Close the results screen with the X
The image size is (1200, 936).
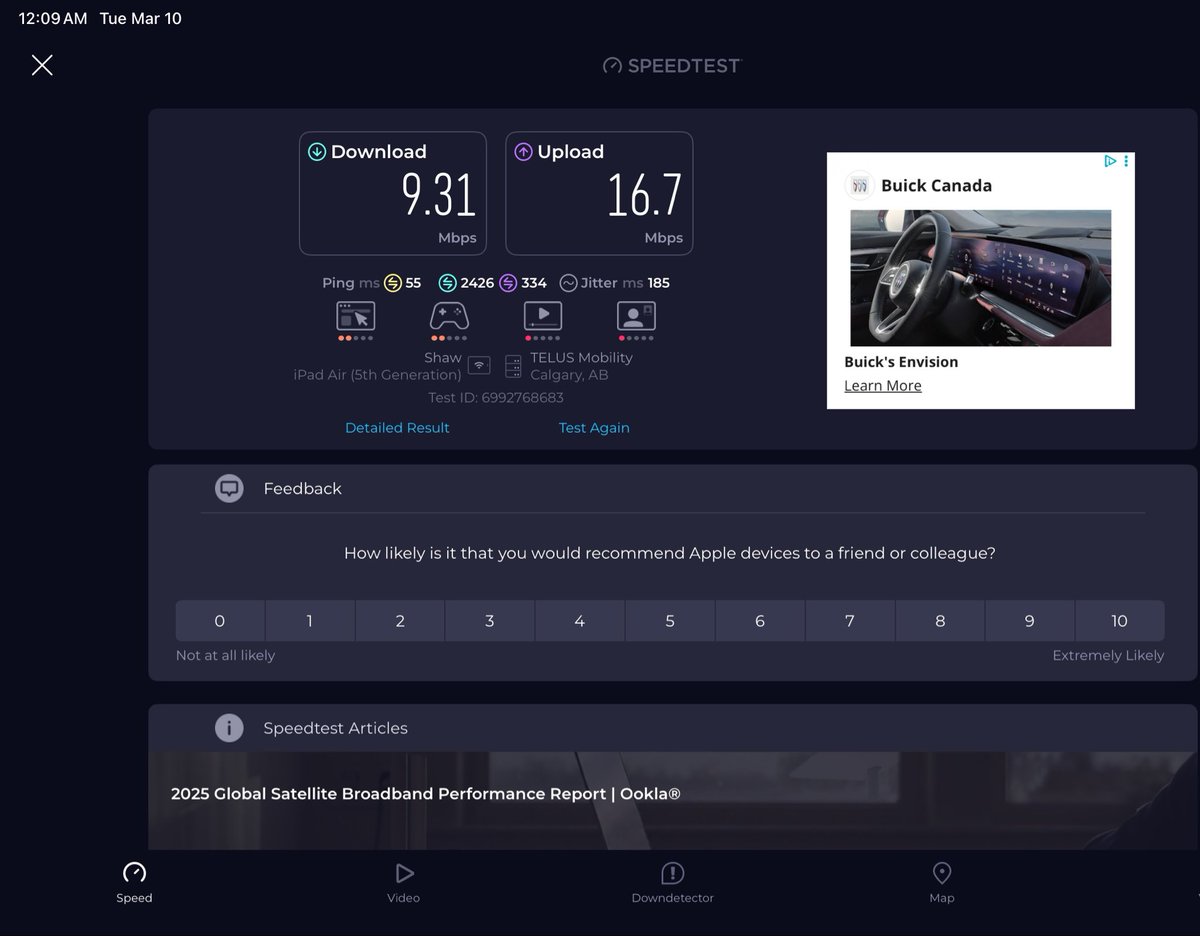pos(42,65)
